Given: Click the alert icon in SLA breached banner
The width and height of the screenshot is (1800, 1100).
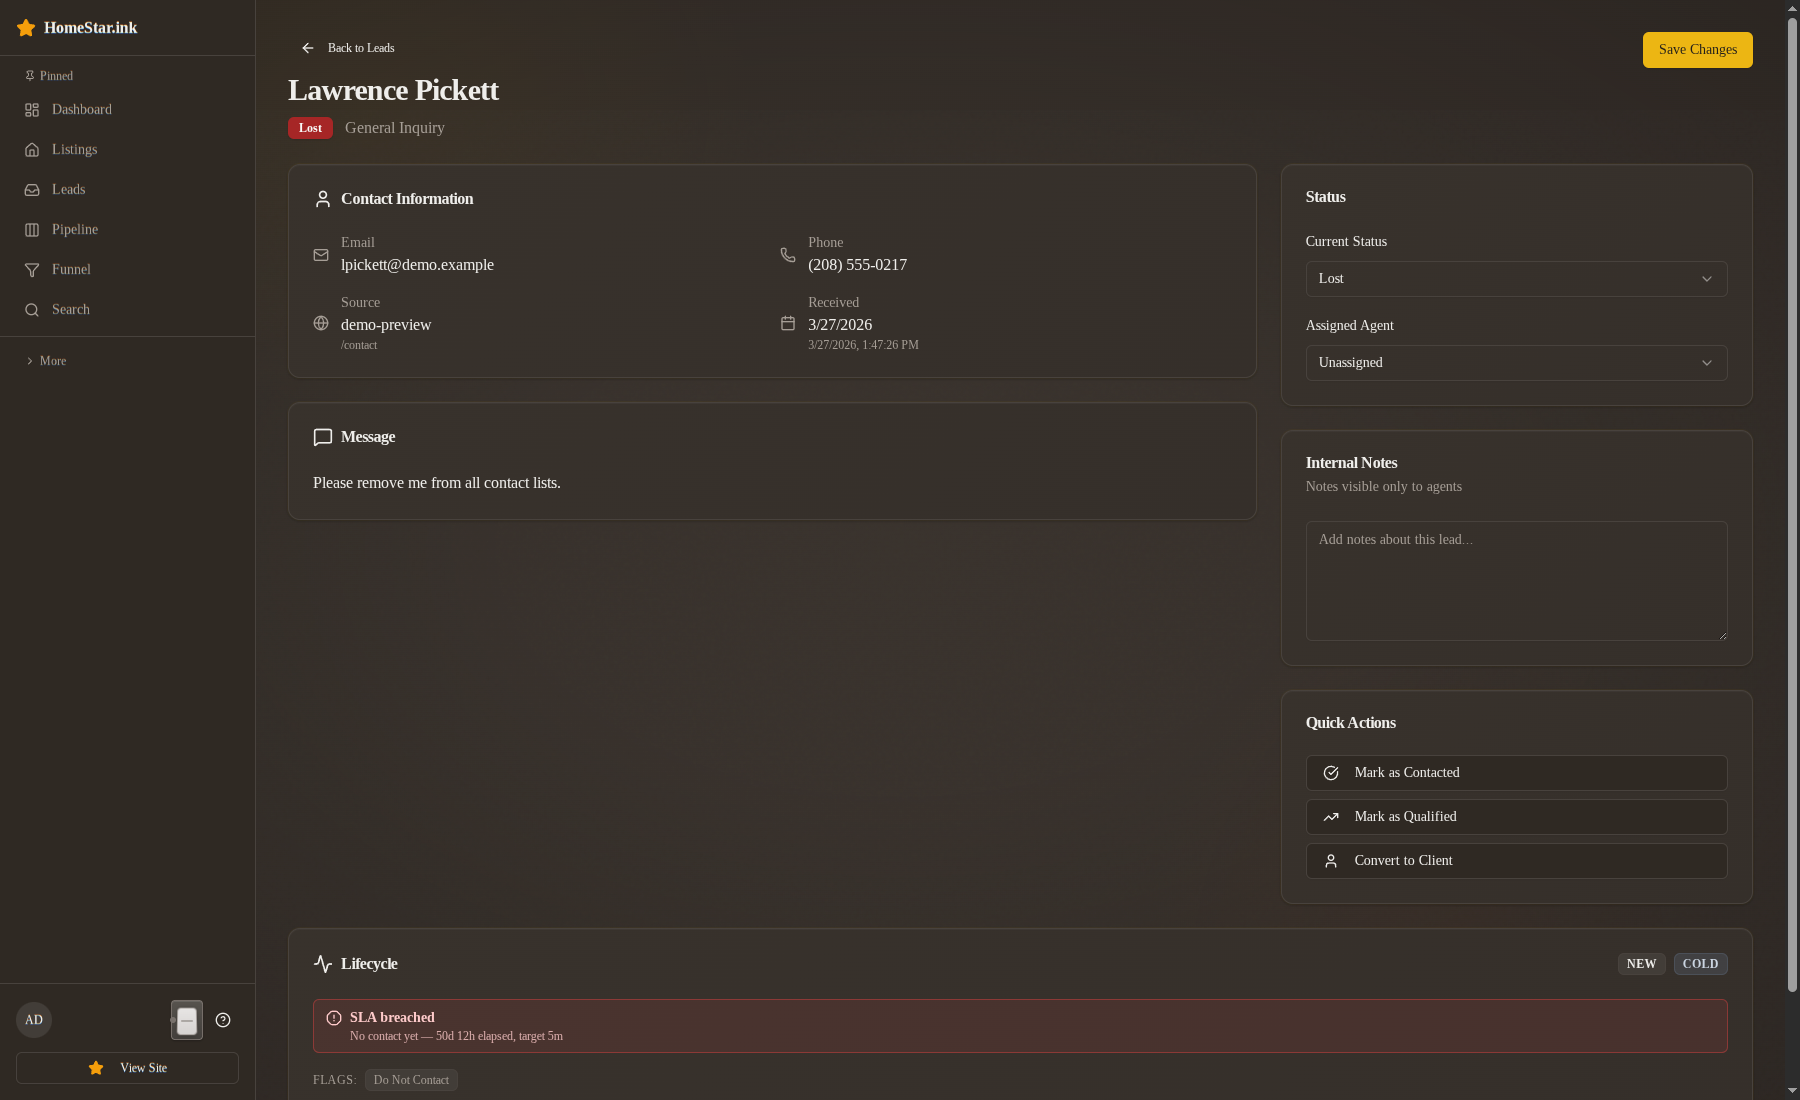Looking at the screenshot, I should pyautogui.click(x=334, y=1018).
